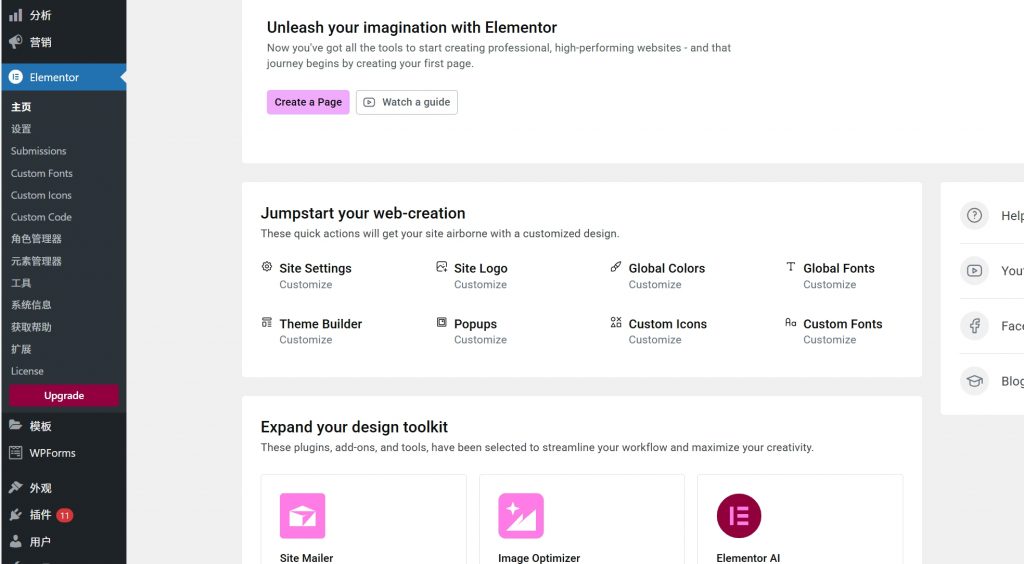Click Customize under Site Settings
Screen dimensions: 1024x564
306,285
